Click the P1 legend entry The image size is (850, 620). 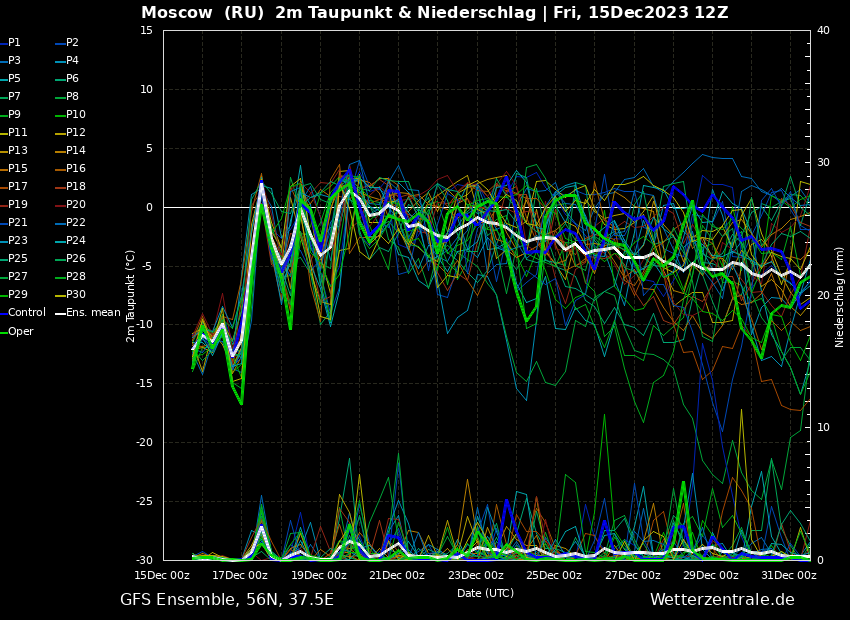point(14,43)
